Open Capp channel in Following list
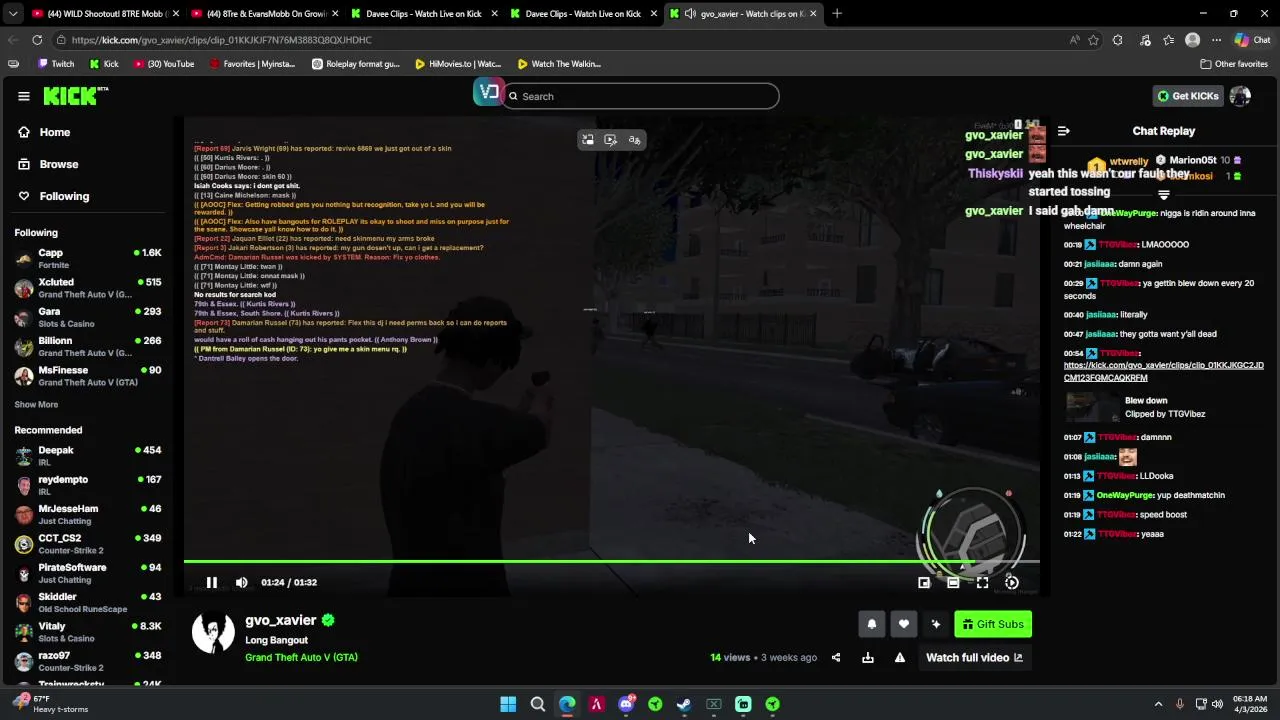 (88, 258)
